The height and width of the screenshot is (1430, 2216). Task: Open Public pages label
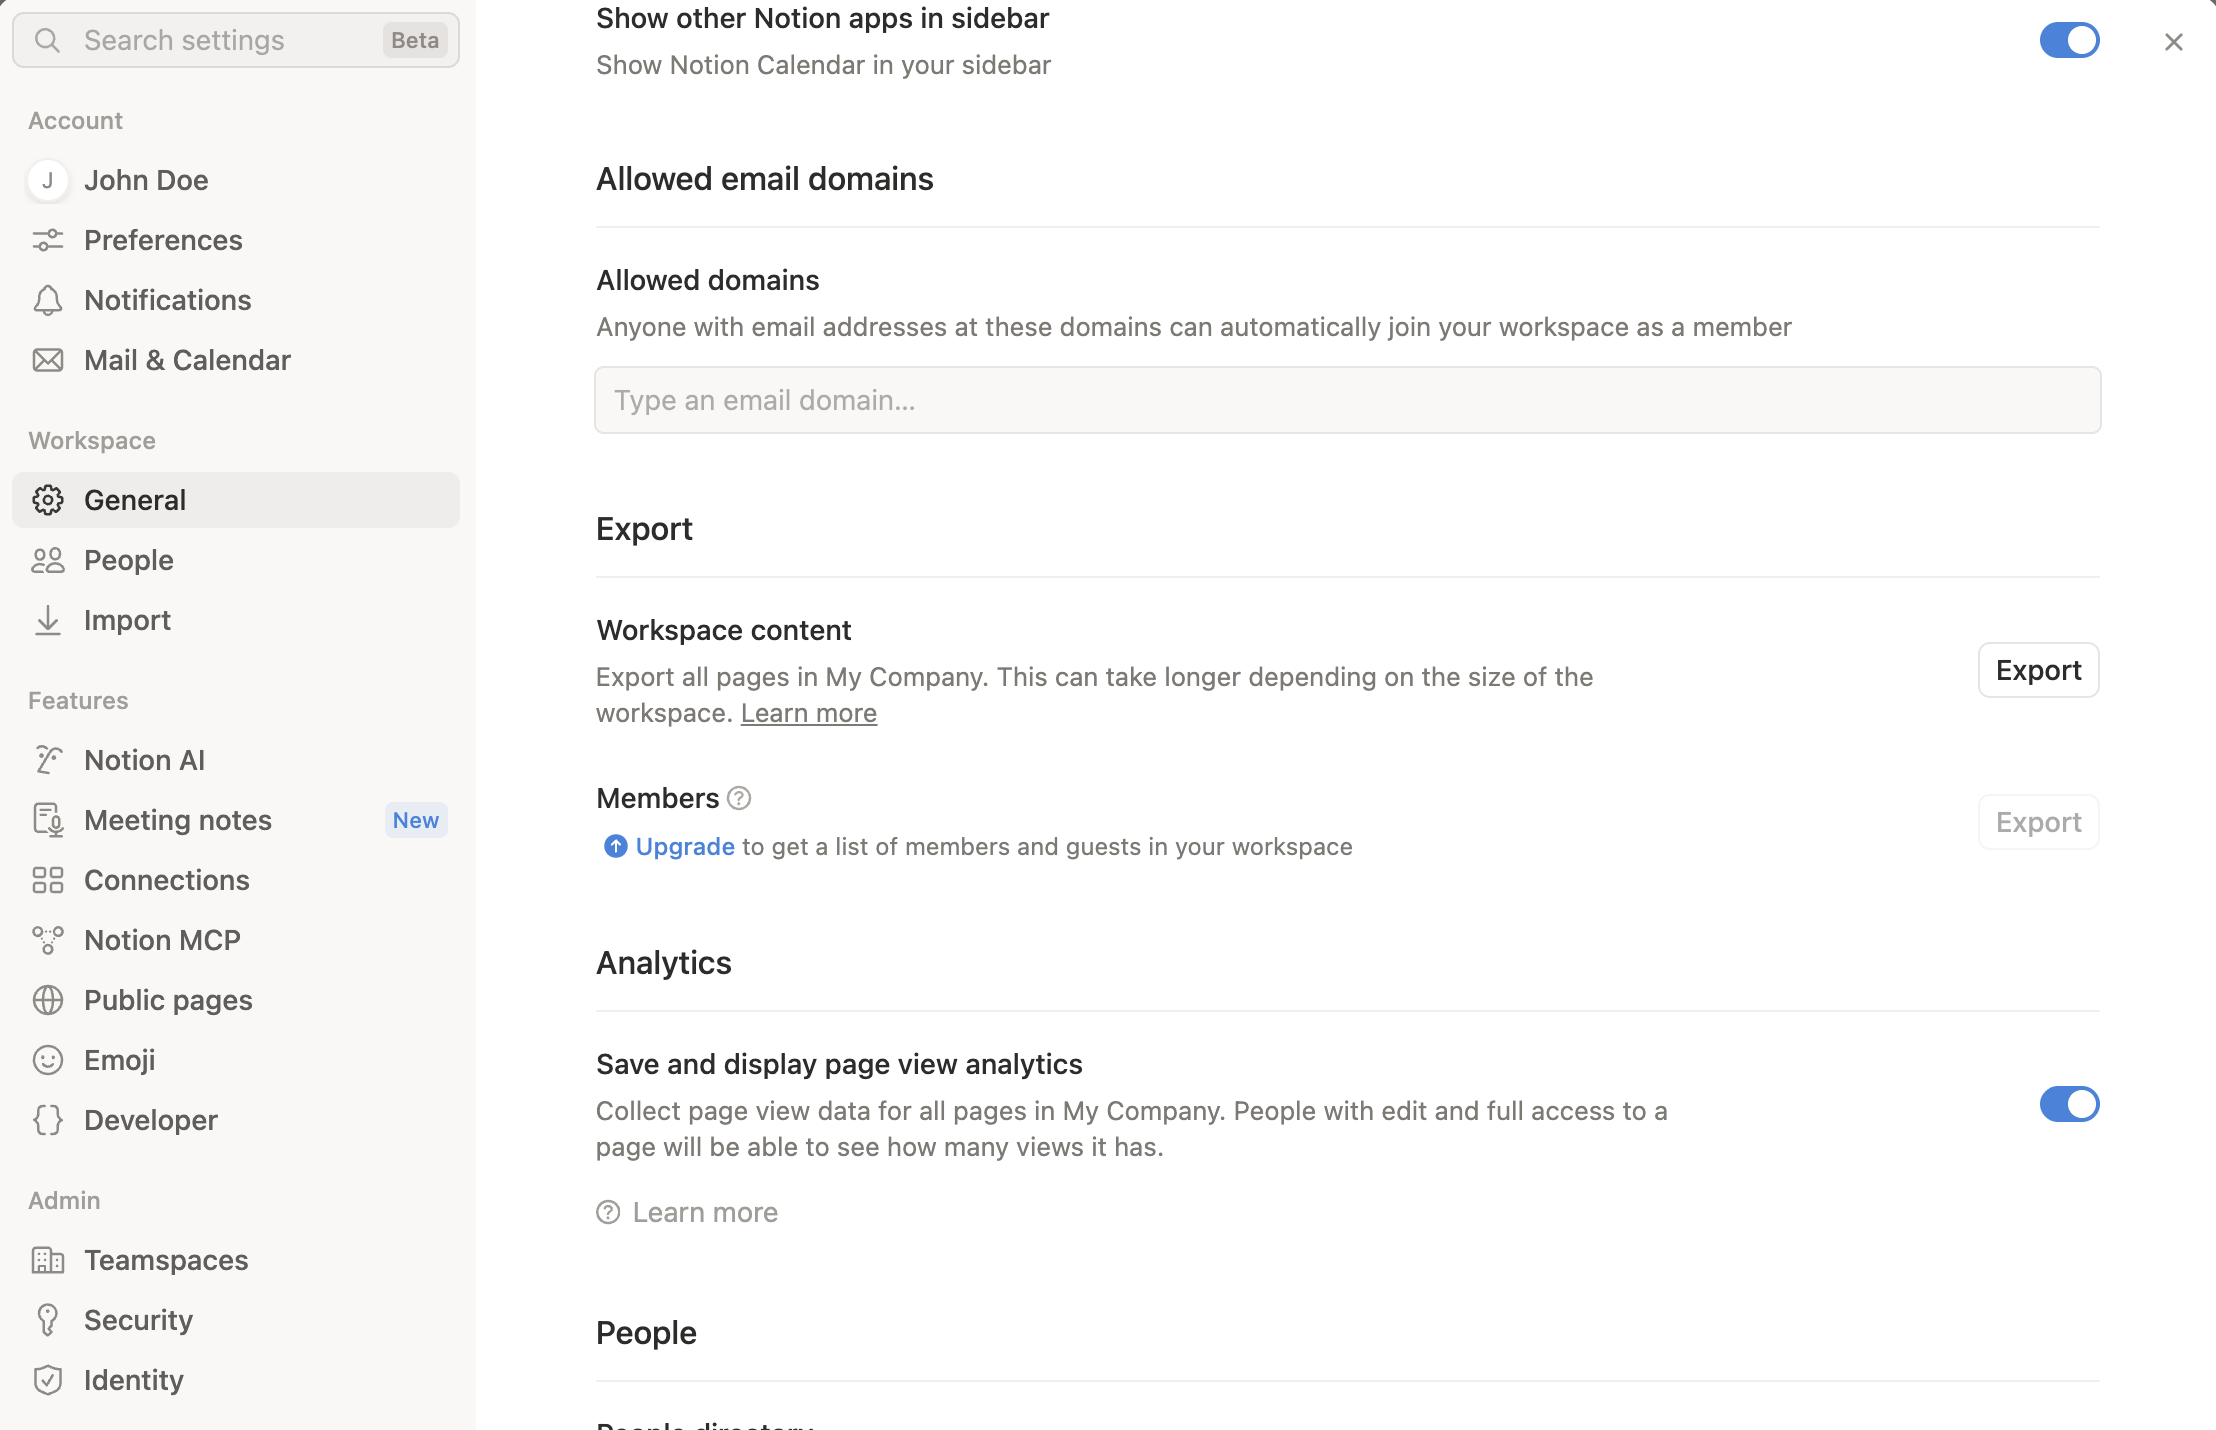[168, 1000]
